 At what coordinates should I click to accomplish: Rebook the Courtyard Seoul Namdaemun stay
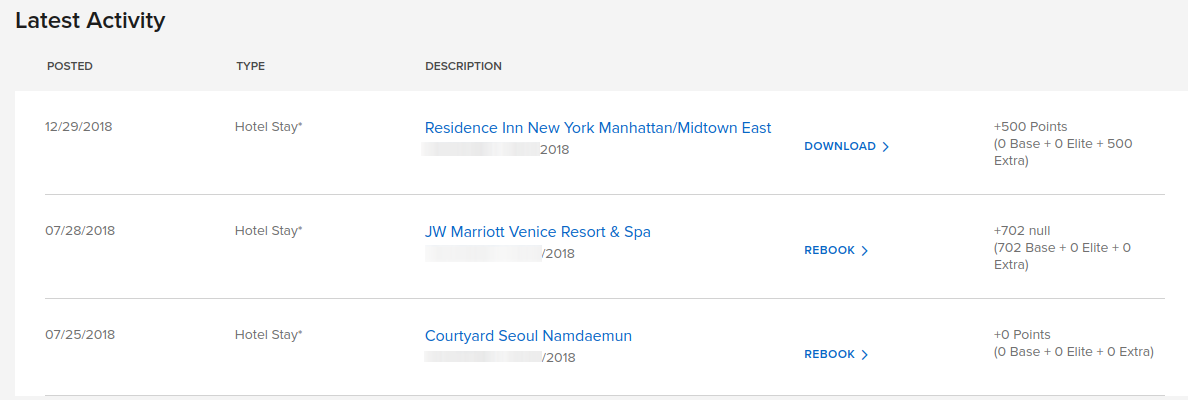836,355
